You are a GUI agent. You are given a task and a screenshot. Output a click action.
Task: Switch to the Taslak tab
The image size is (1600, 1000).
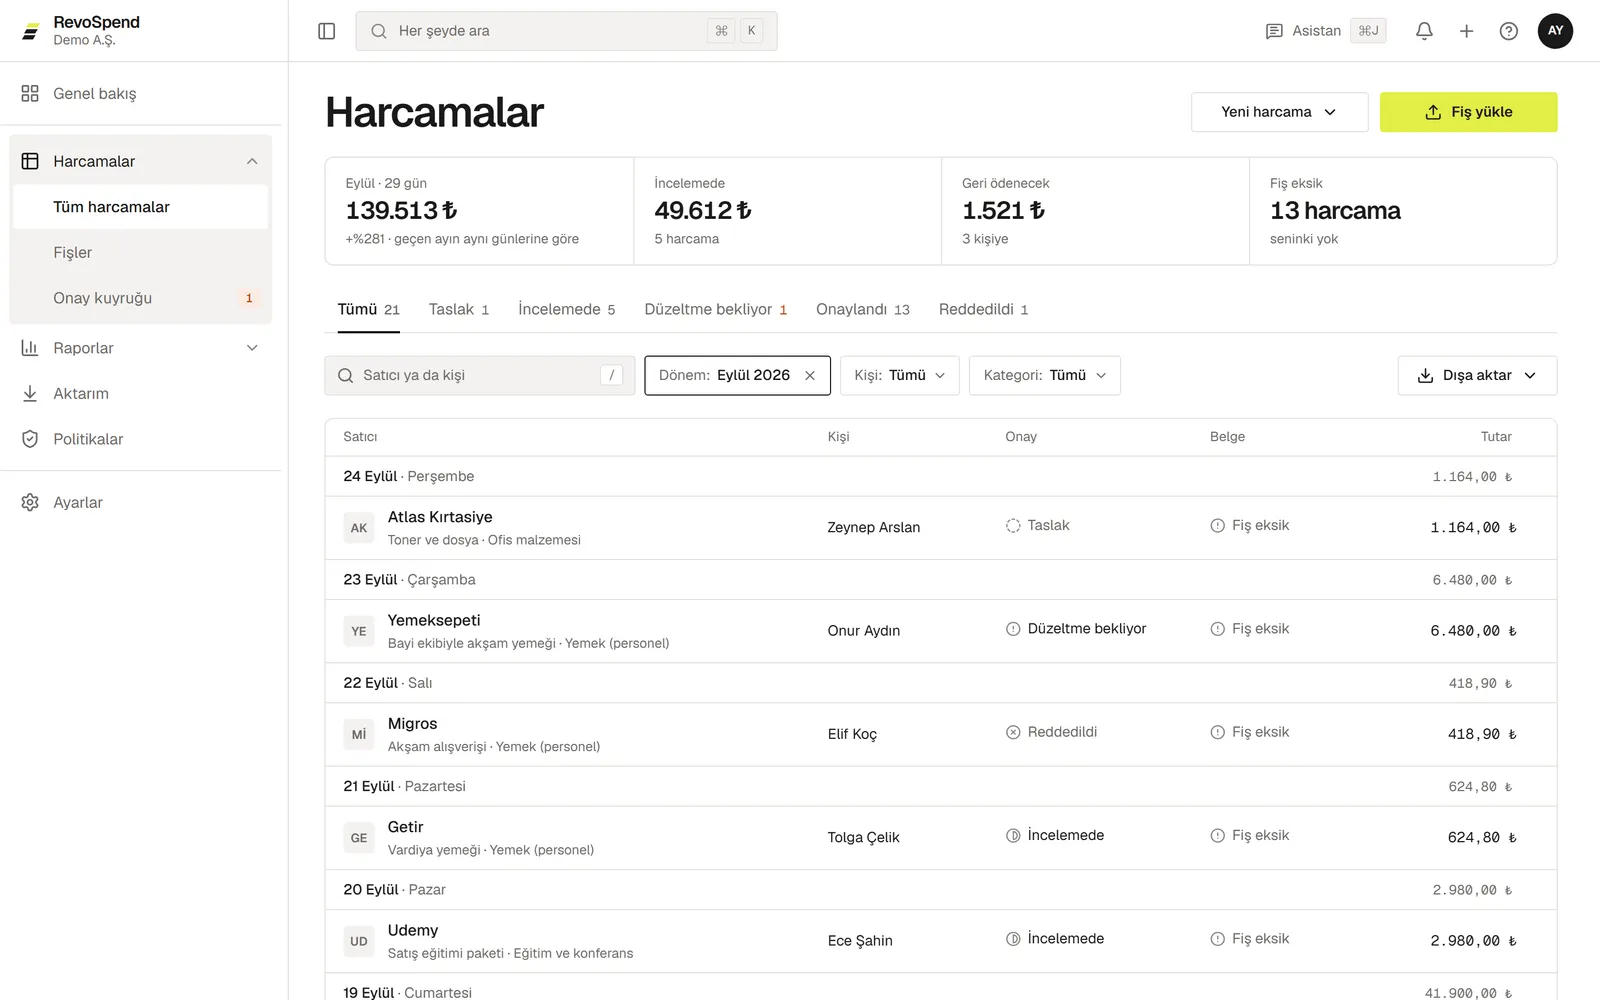pos(459,309)
